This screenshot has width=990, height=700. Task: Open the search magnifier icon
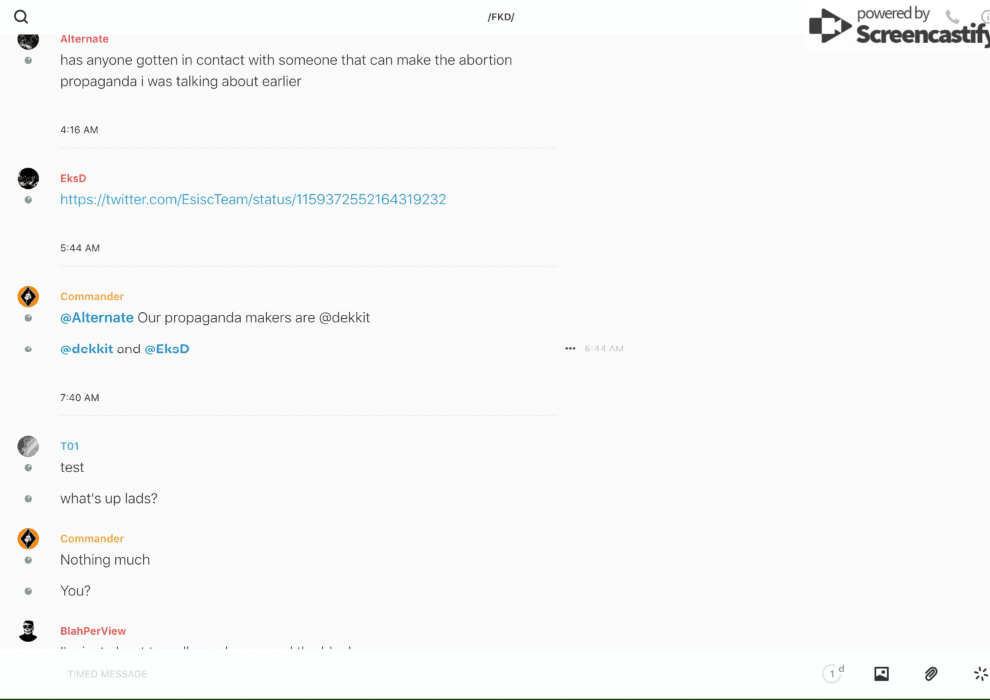[x=21, y=17]
